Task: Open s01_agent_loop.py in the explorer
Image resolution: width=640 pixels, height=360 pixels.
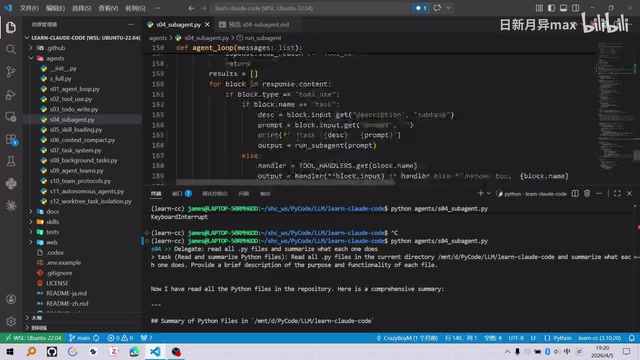Action: click(x=75, y=89)
